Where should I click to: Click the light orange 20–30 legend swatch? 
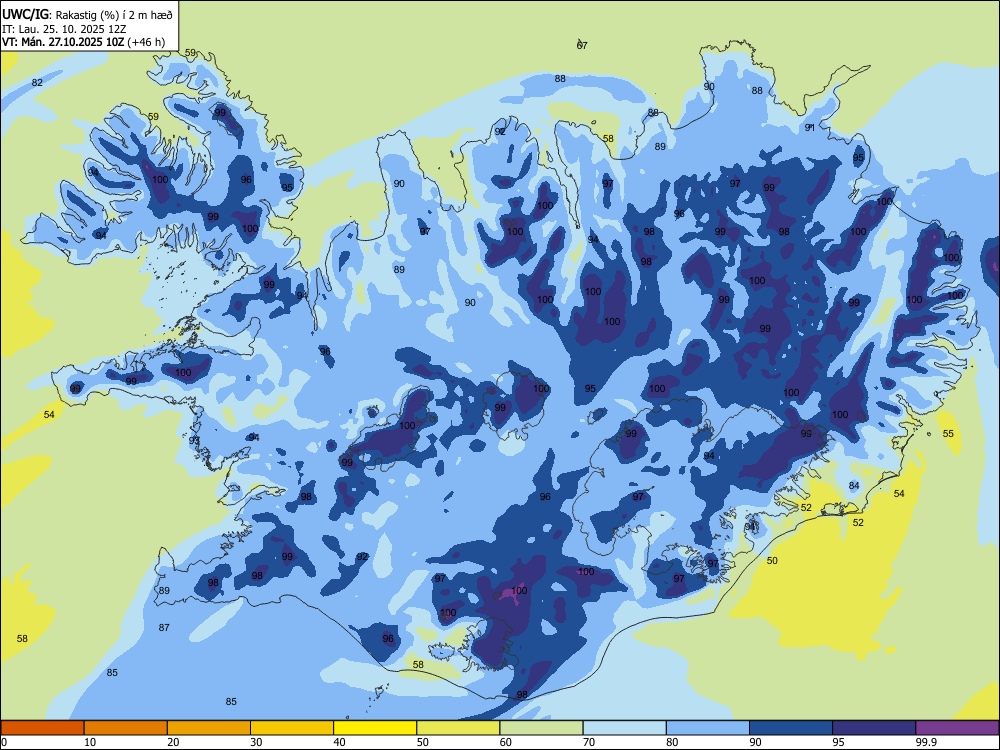click(209, 728)
